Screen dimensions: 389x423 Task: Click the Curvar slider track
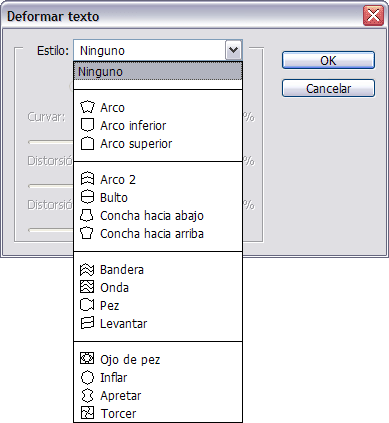pyautogui.click(x=51, y=142)
